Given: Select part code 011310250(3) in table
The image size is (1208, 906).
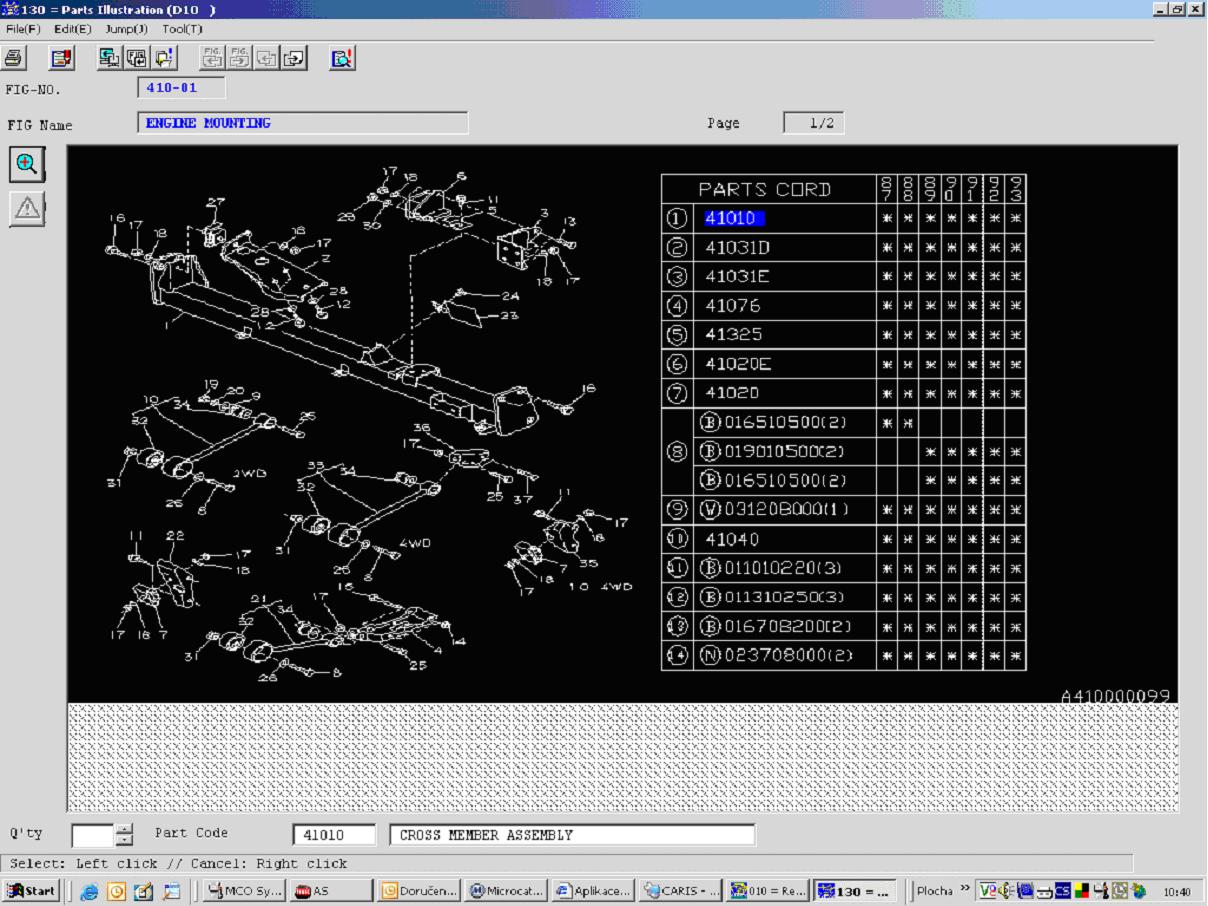Looking at the screenshot, I should tap(772, 598).
